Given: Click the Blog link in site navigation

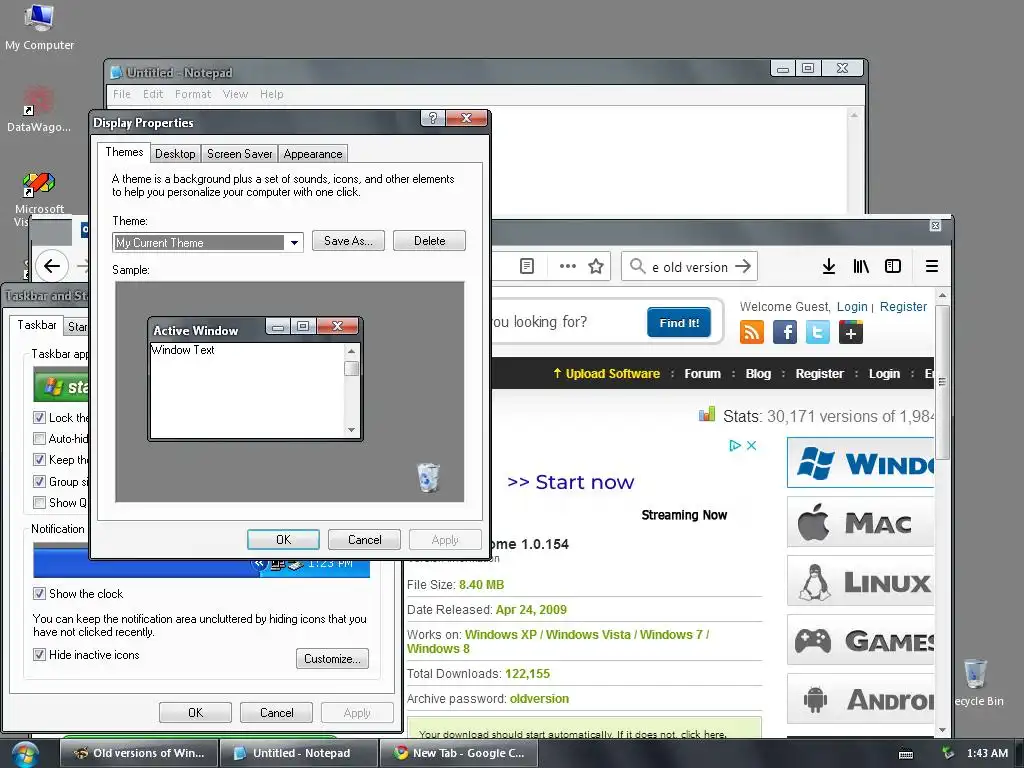Looking at the screenshot, I should point(758,374).
